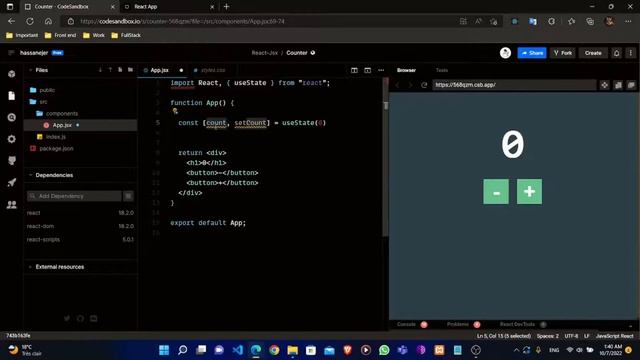Click the Fork button
The width and height of the screenshot is (640, 360).
(563, 53)
